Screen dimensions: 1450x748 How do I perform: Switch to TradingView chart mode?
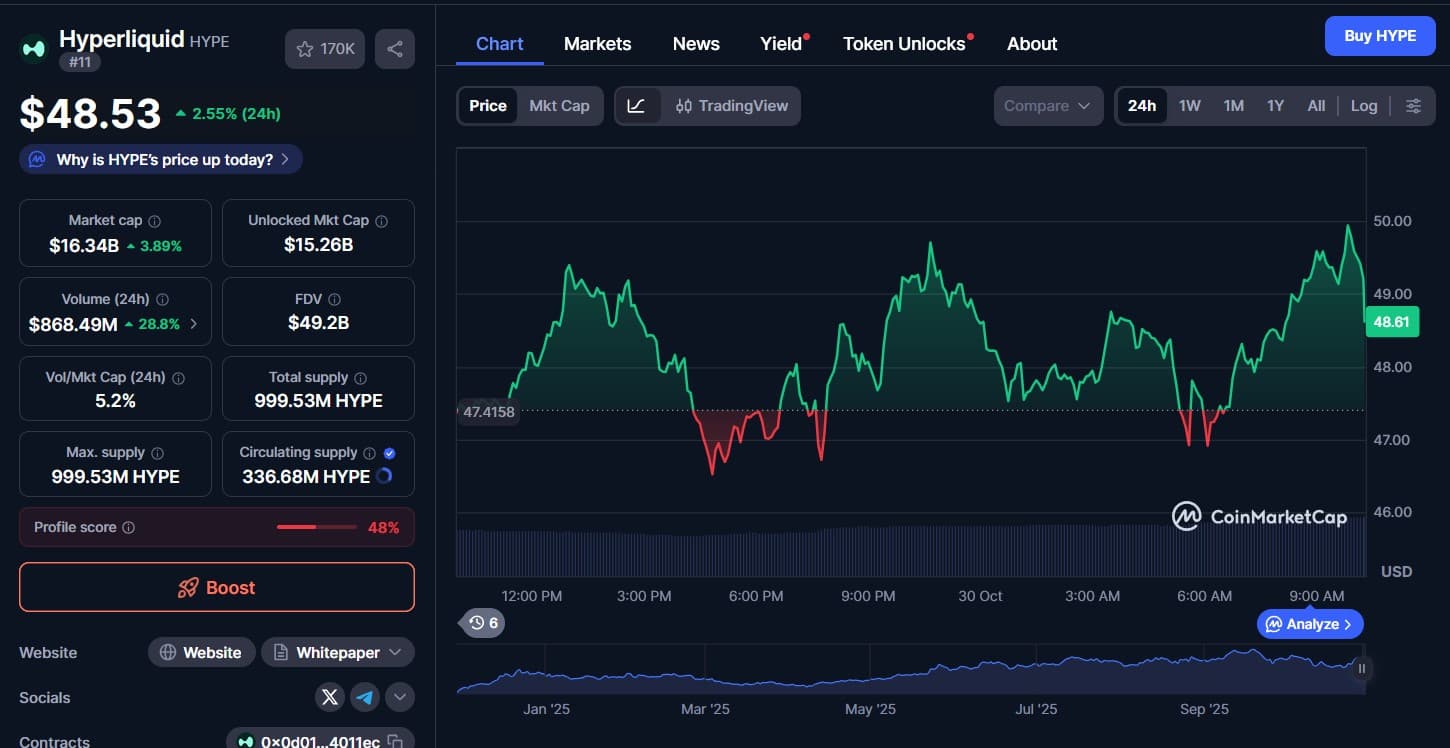[x=732, y=106]
